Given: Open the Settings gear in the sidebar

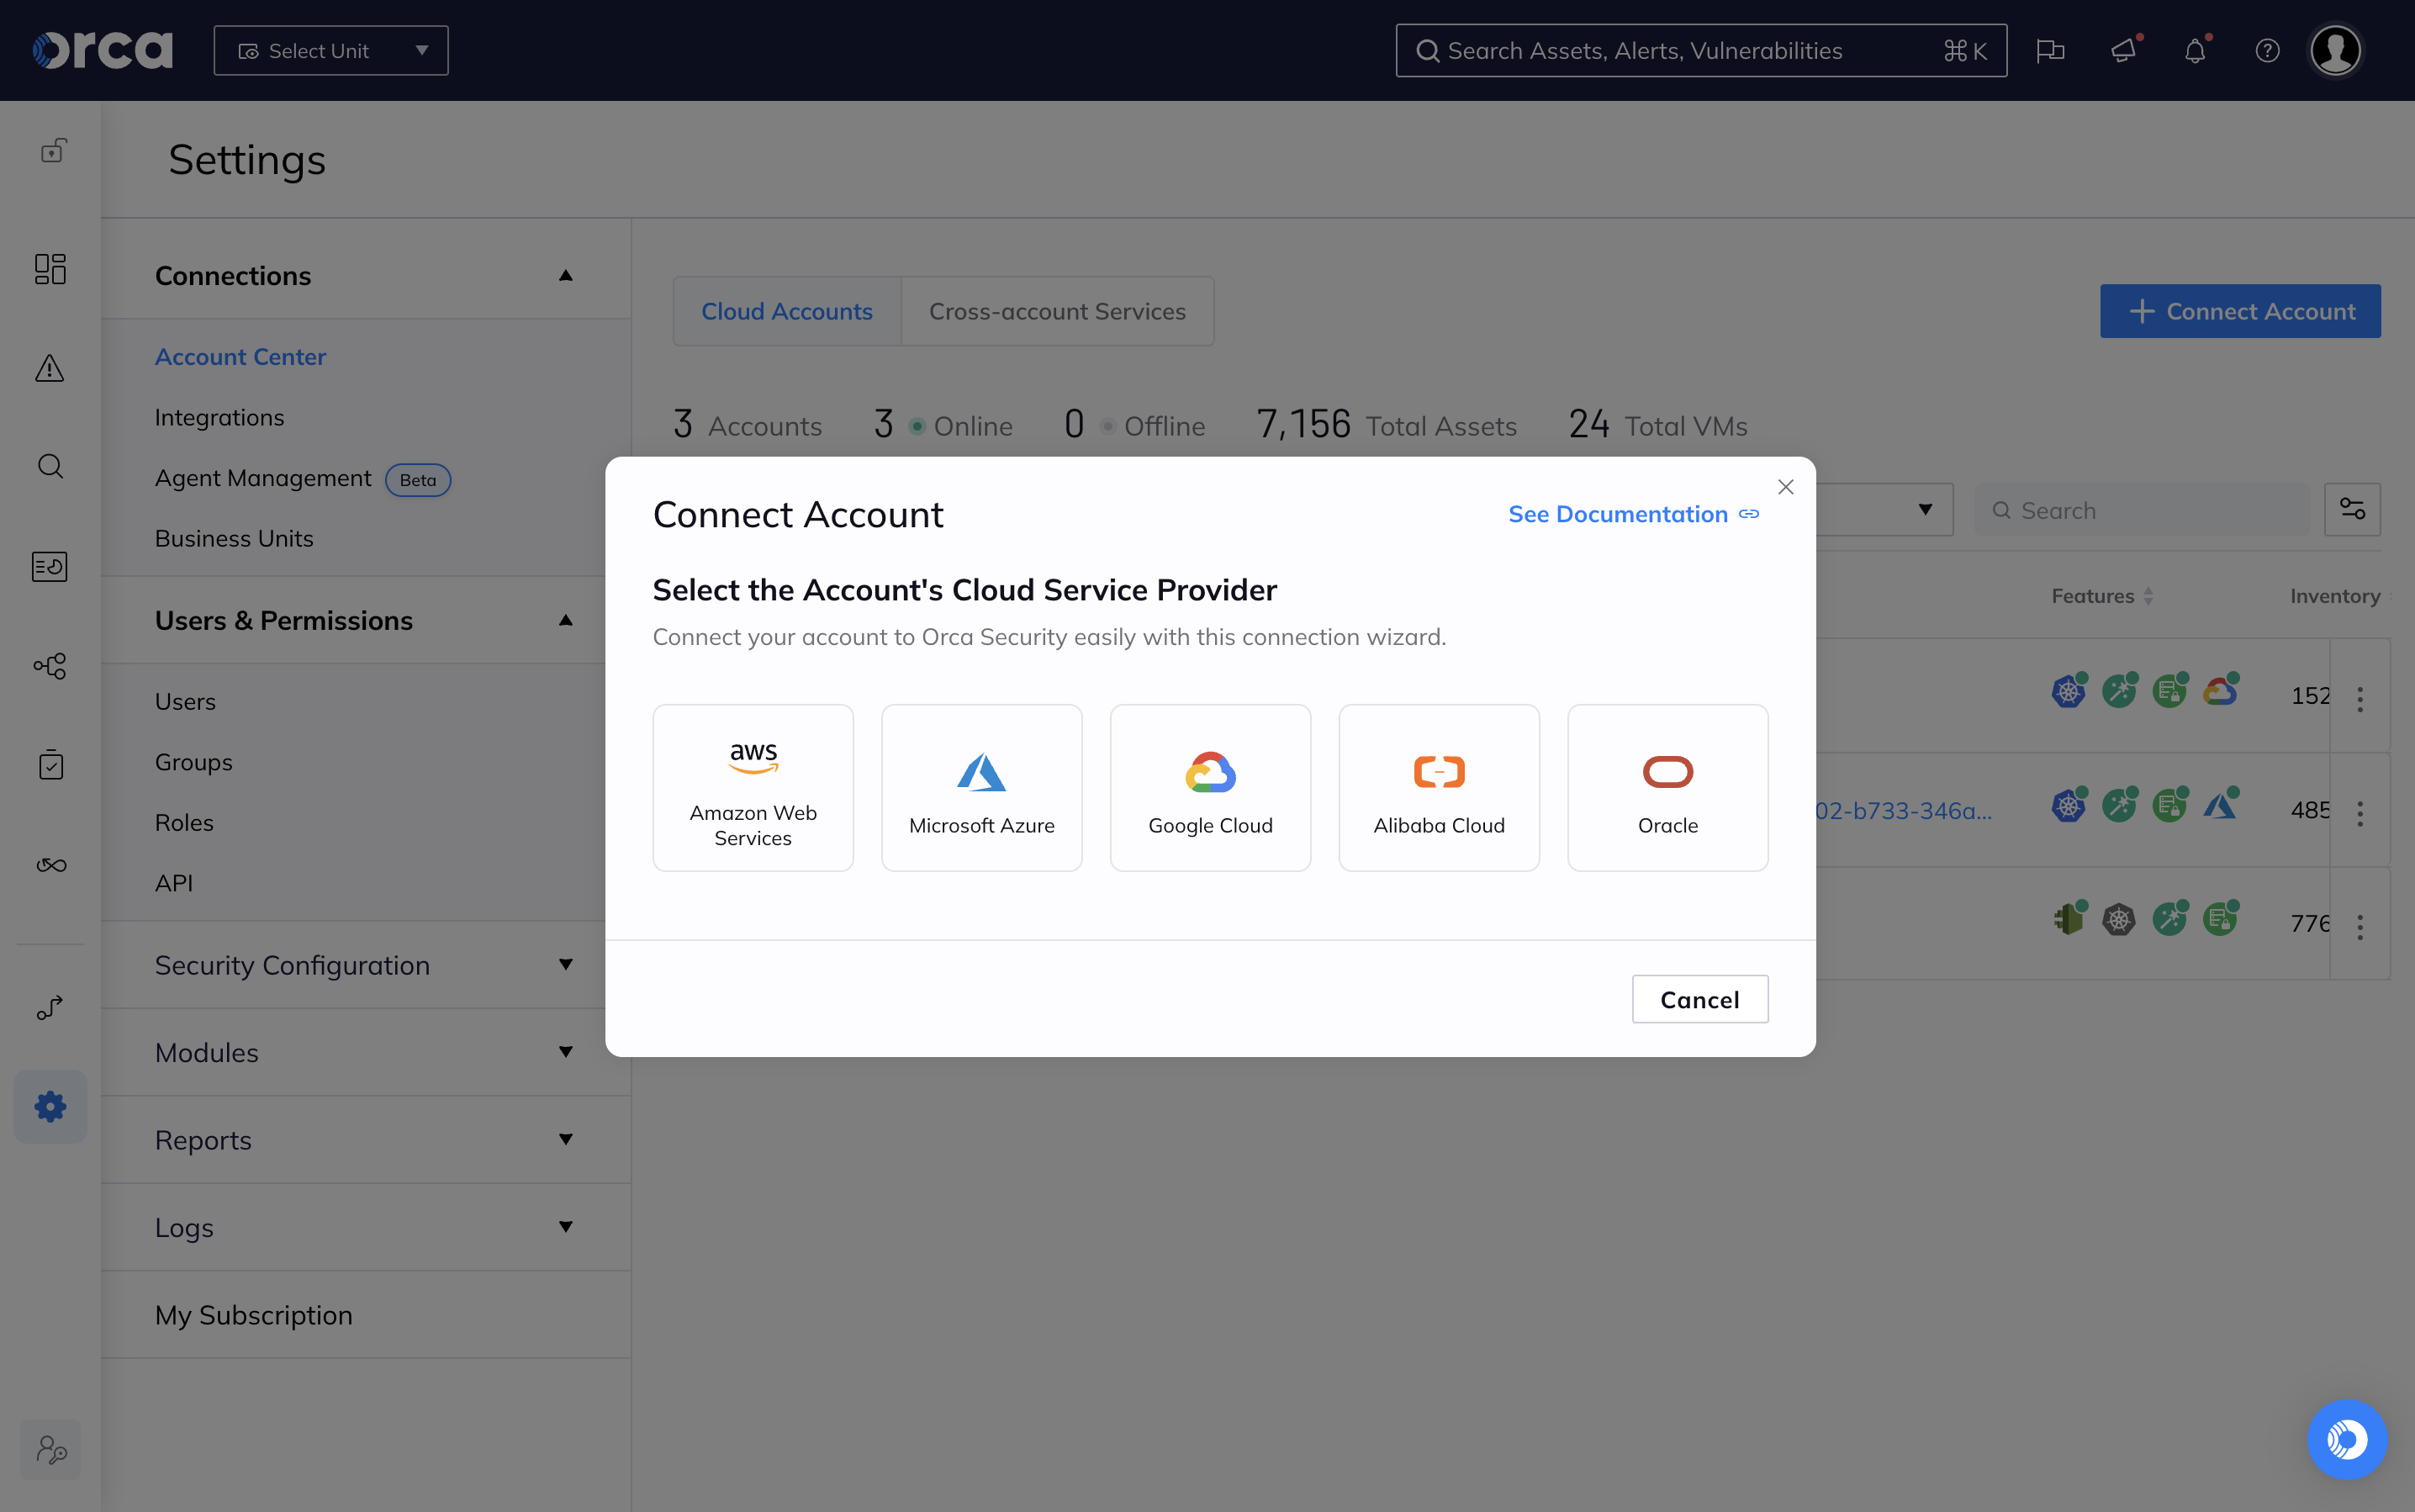Looking at the screenshot, I should 50,1106.
